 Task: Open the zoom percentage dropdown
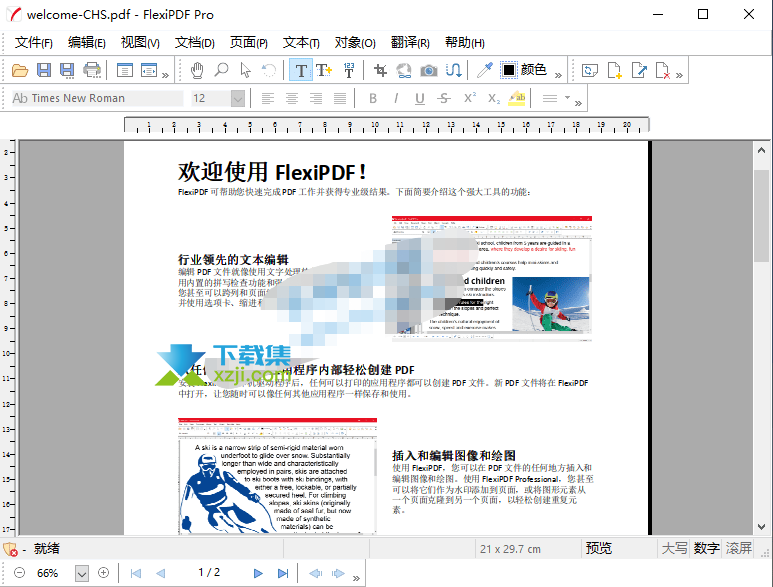pyautogui.click(x=81, y=573)
